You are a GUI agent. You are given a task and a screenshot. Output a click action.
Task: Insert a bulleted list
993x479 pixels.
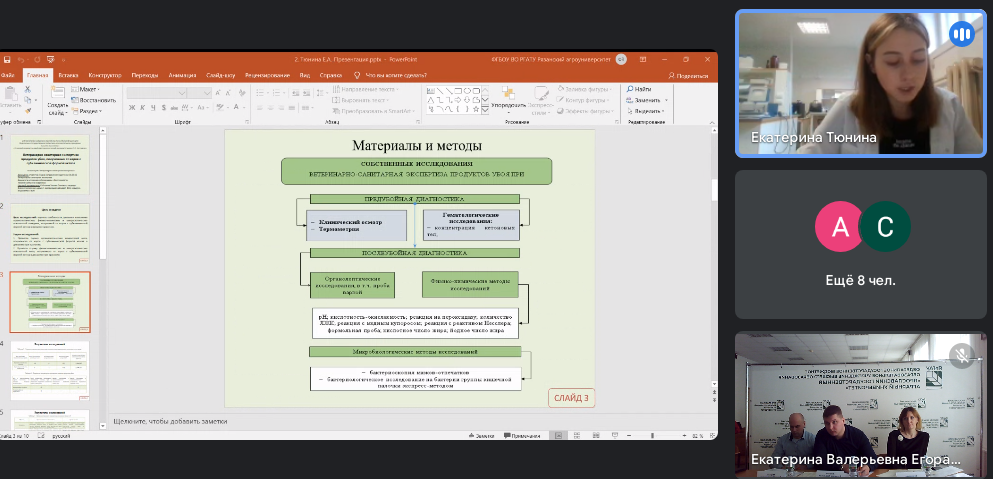[259, 93]
